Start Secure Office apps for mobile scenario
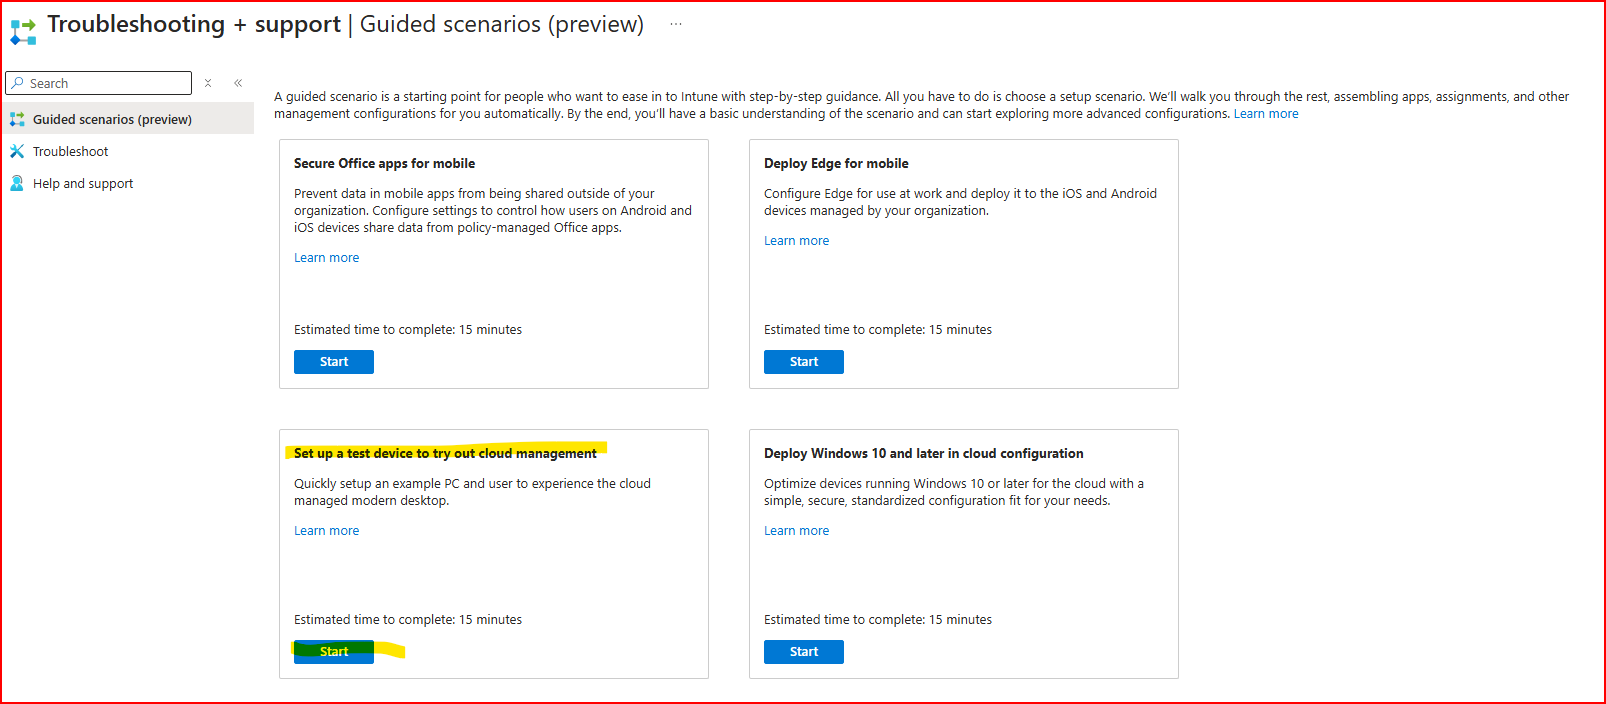Viewport: 1606px width, 704px height. coord(334,362)
